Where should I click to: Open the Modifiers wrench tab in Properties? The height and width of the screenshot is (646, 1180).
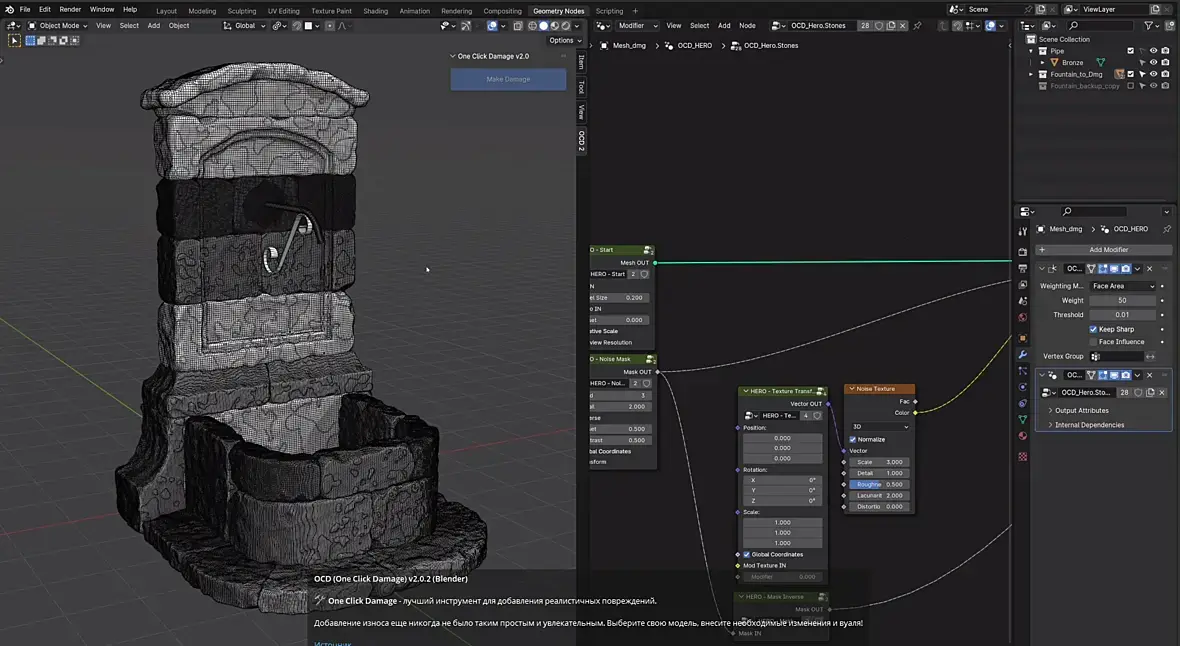tap(1022, 354)
